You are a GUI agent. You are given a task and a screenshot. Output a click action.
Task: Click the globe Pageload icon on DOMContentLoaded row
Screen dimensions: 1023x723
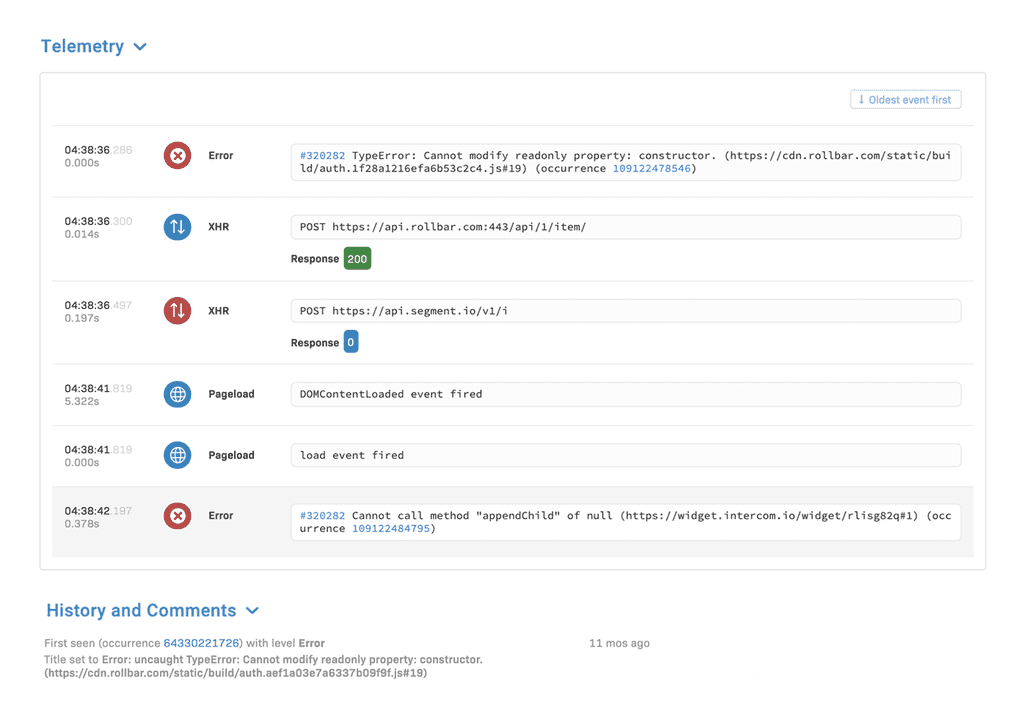(x=177, y=394)
